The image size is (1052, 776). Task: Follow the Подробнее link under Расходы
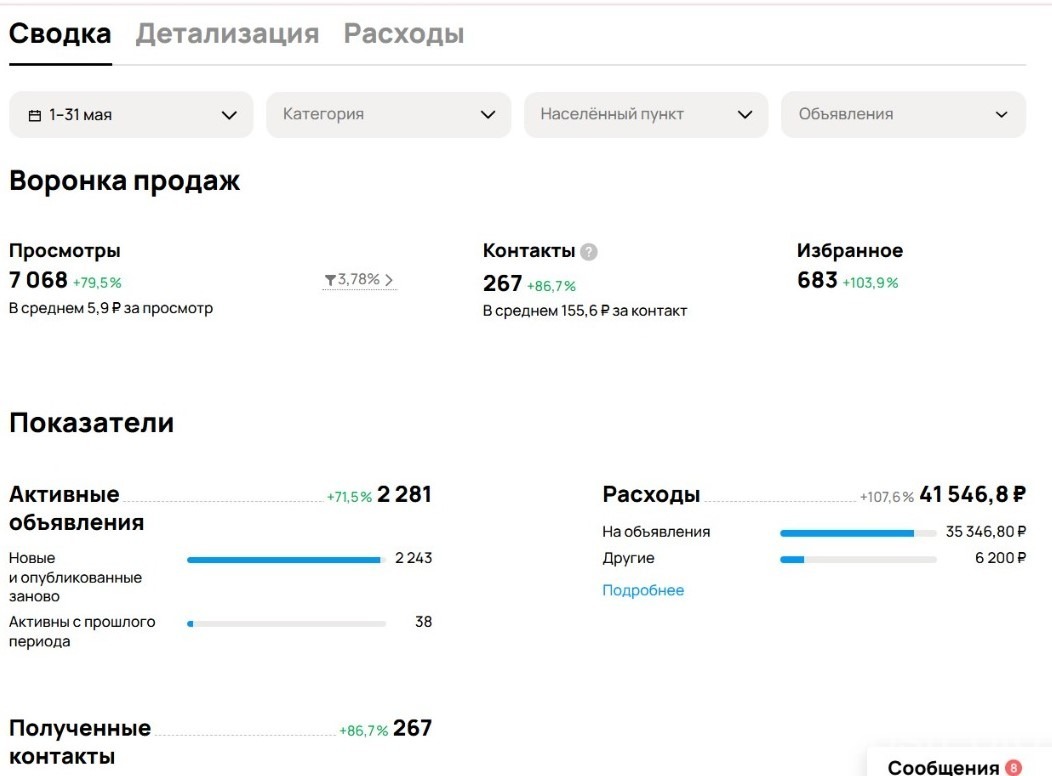point(643,590)
